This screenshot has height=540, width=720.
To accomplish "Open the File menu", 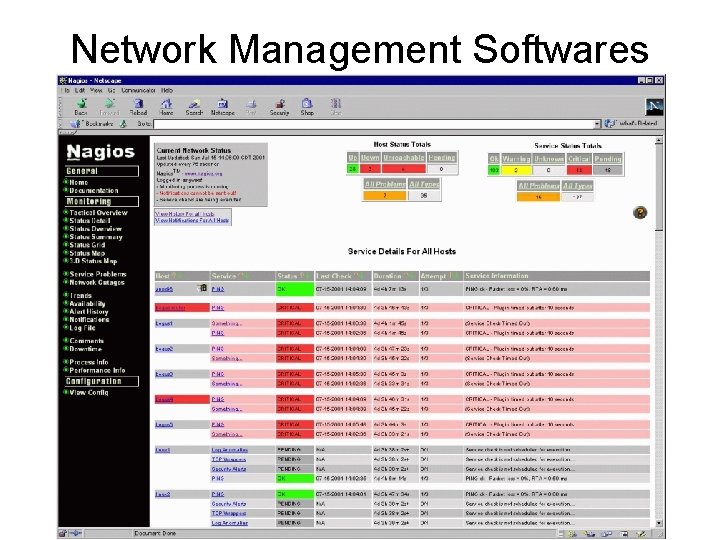I will (66, 90).
